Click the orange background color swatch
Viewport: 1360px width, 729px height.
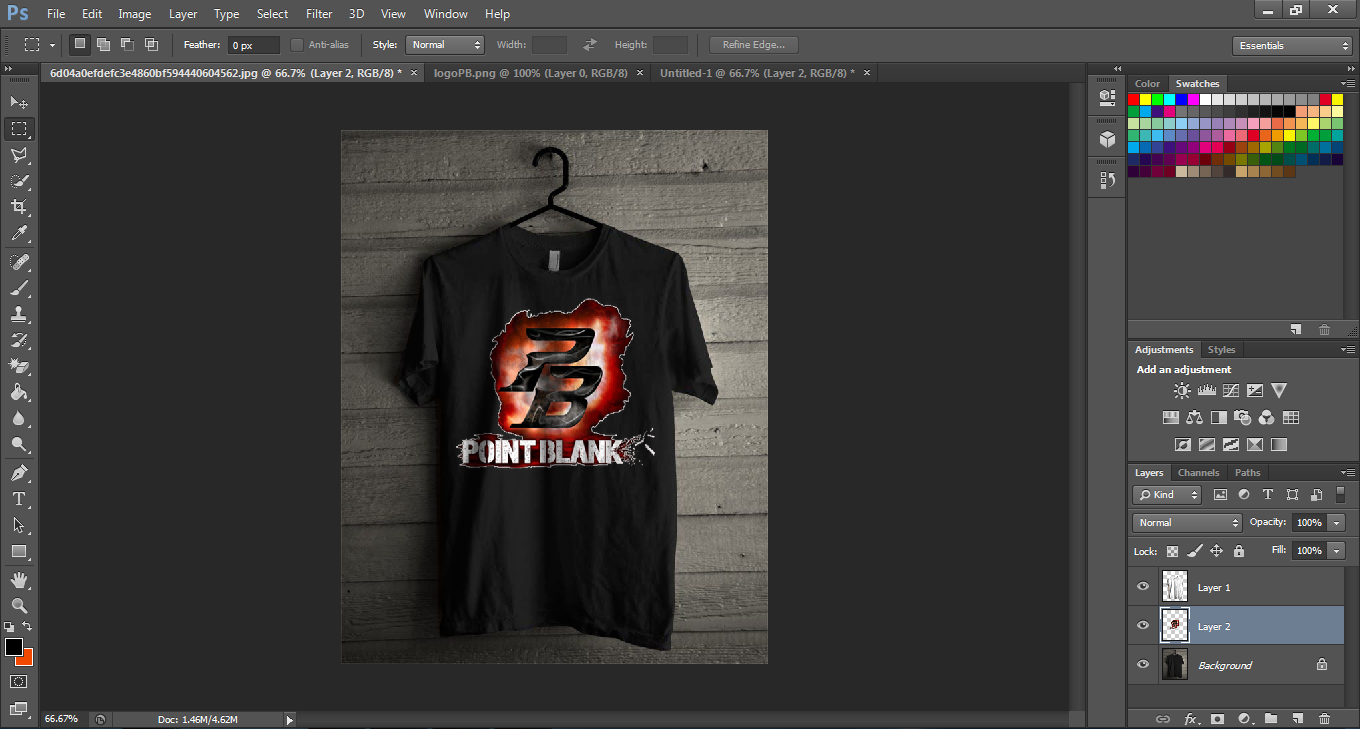point(27,658)
